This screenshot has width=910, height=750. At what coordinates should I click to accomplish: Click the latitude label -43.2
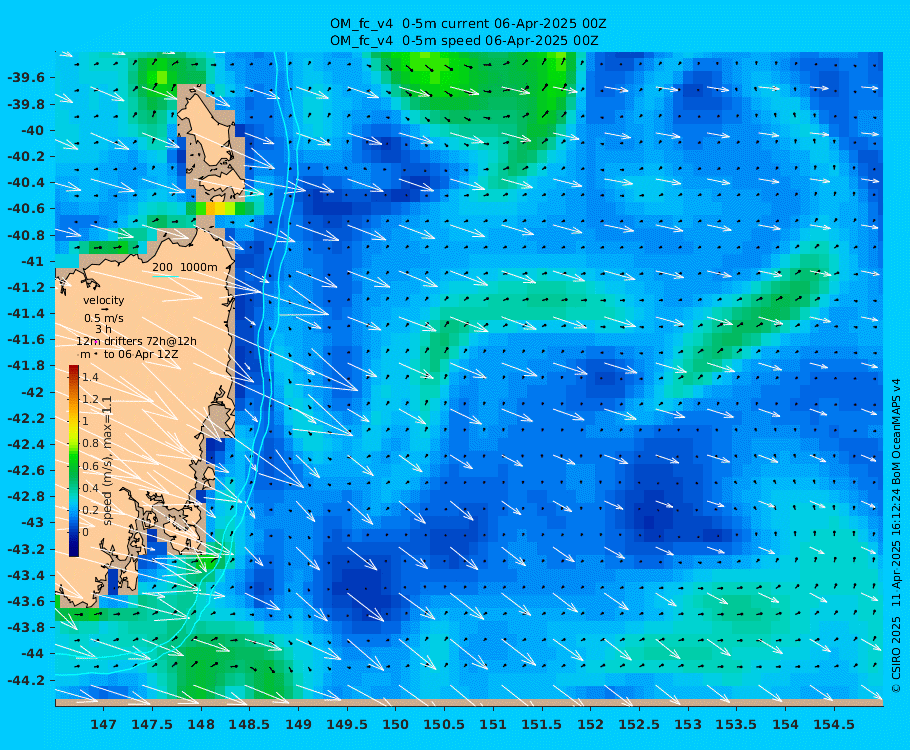pyautogui.click(x=26, y=549)
